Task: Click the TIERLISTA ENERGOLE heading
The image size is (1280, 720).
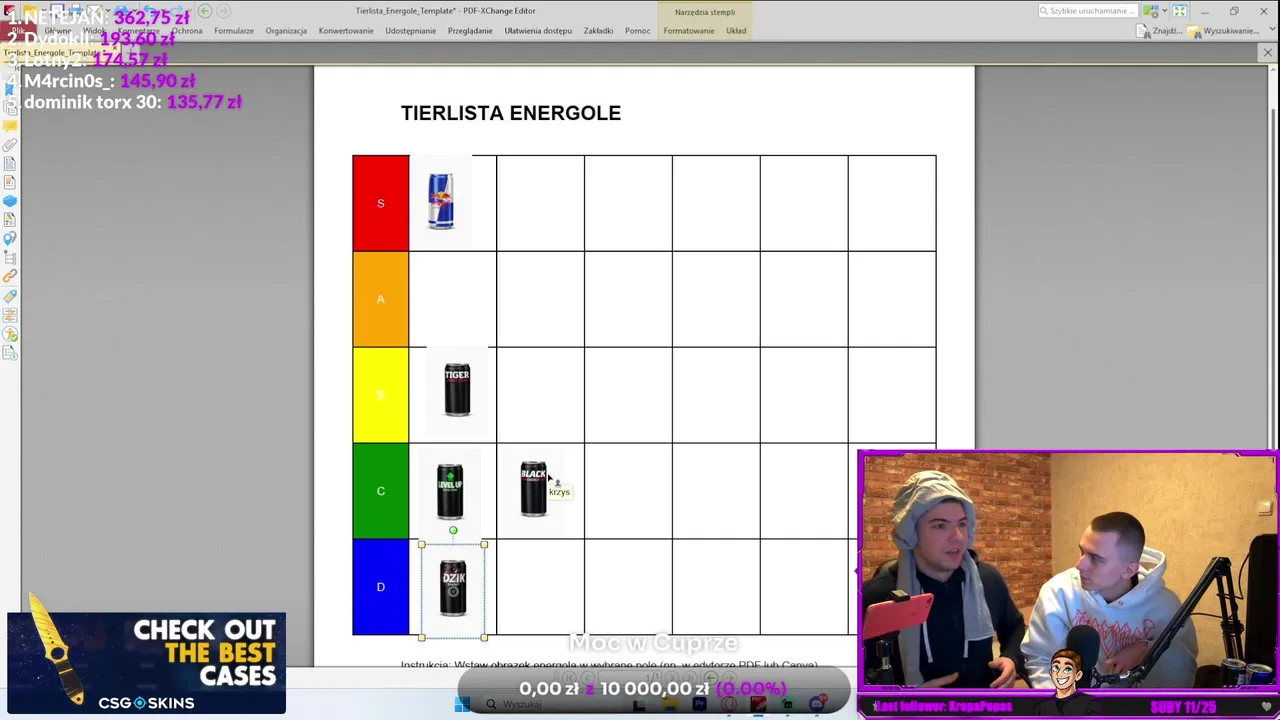Action: pos(511,113)
